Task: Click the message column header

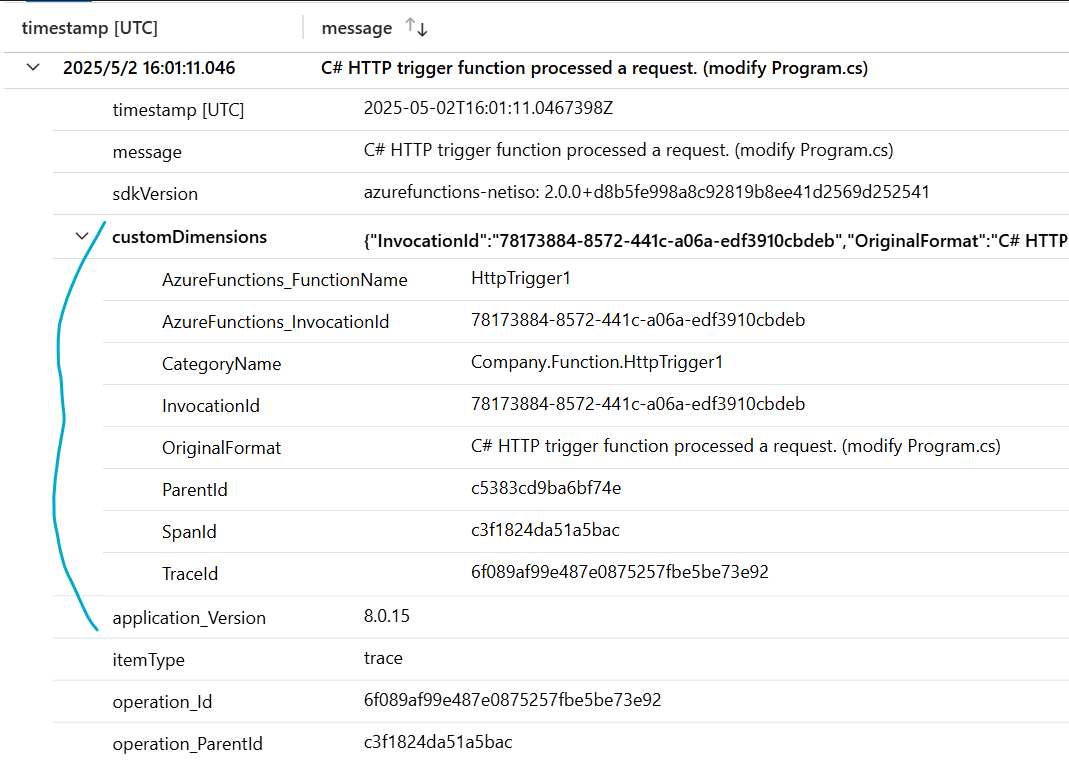Action: coord(357,28)
